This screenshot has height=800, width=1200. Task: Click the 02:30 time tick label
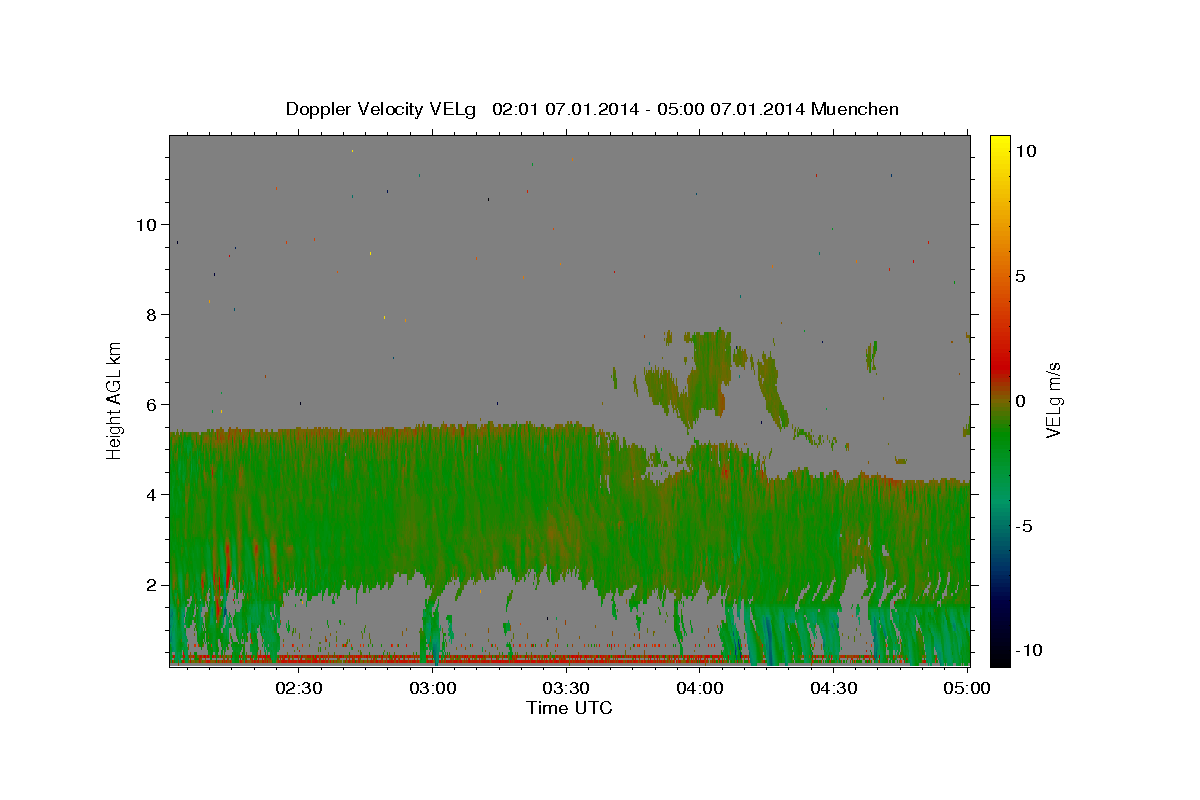point(298,688)
